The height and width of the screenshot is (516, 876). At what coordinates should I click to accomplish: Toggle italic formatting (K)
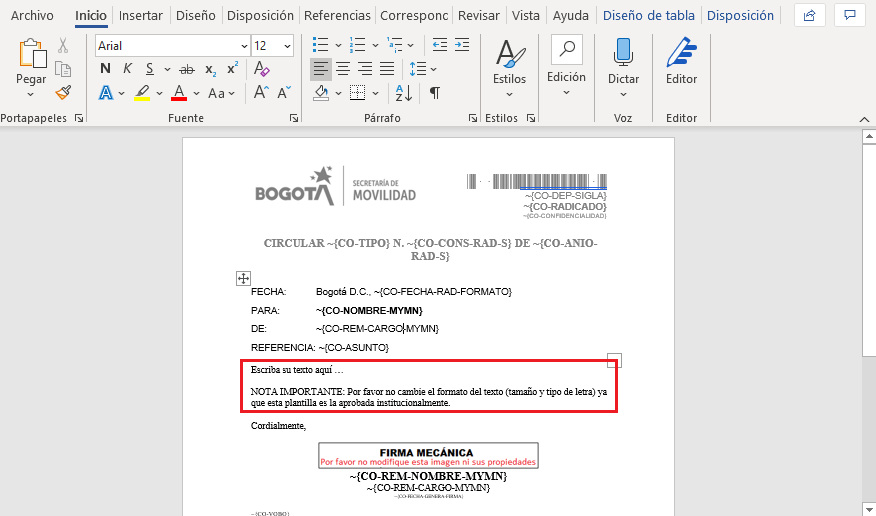(x=127, y=69)
